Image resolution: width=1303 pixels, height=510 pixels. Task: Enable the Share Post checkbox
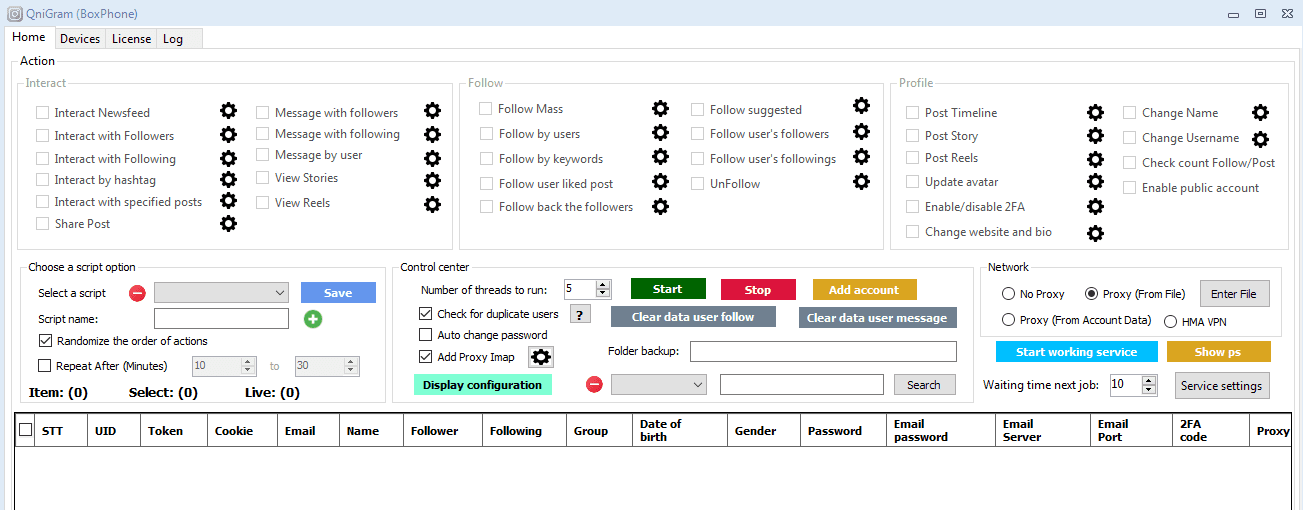tap(43, 224)
